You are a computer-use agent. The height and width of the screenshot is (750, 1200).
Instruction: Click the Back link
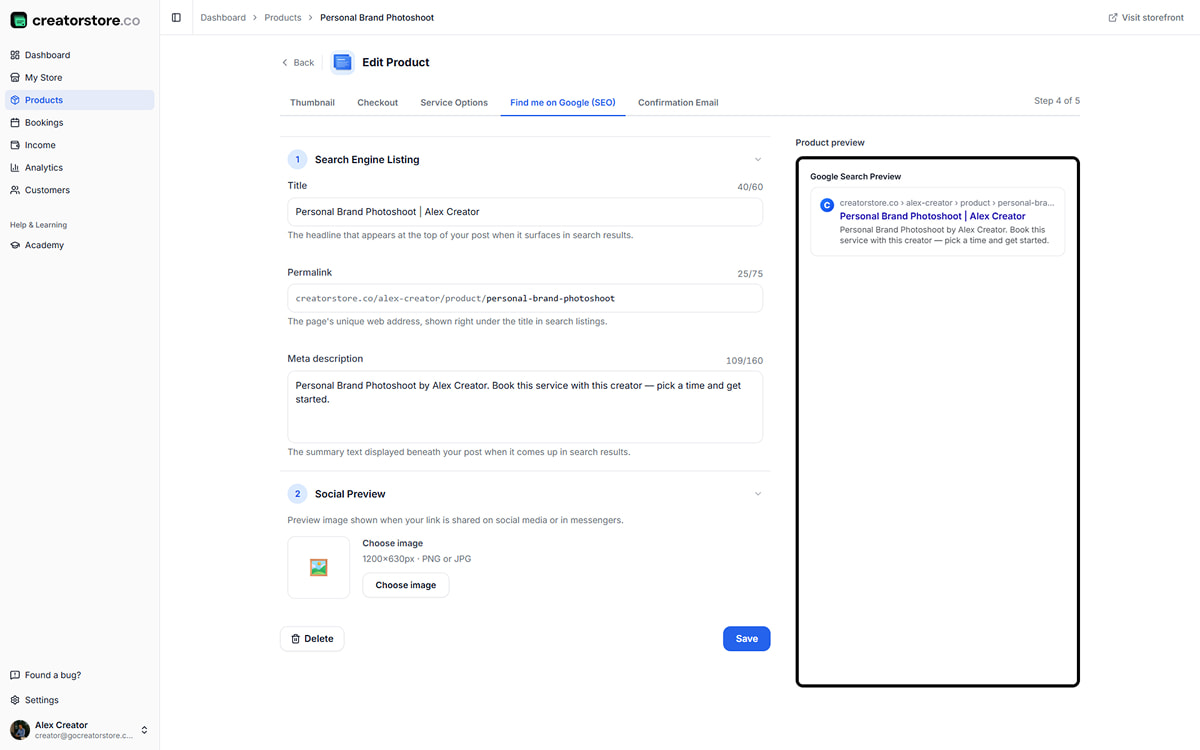[298, 62]
